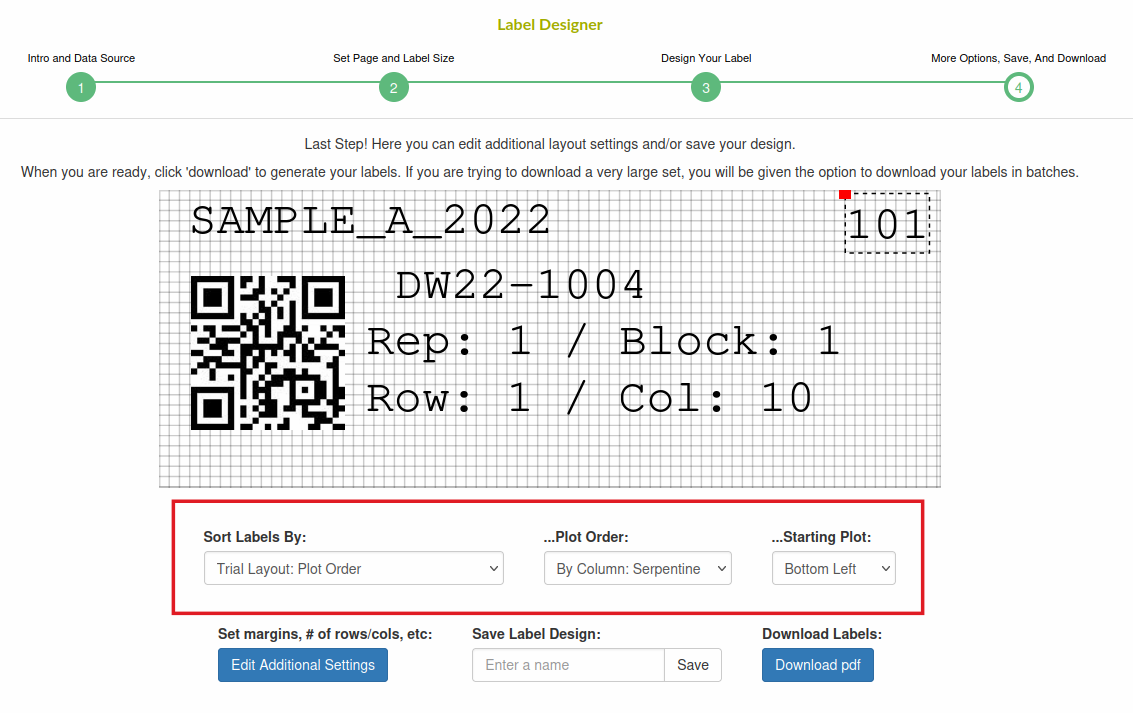Click the Download Labels: heading

click(x=822, y=634)
